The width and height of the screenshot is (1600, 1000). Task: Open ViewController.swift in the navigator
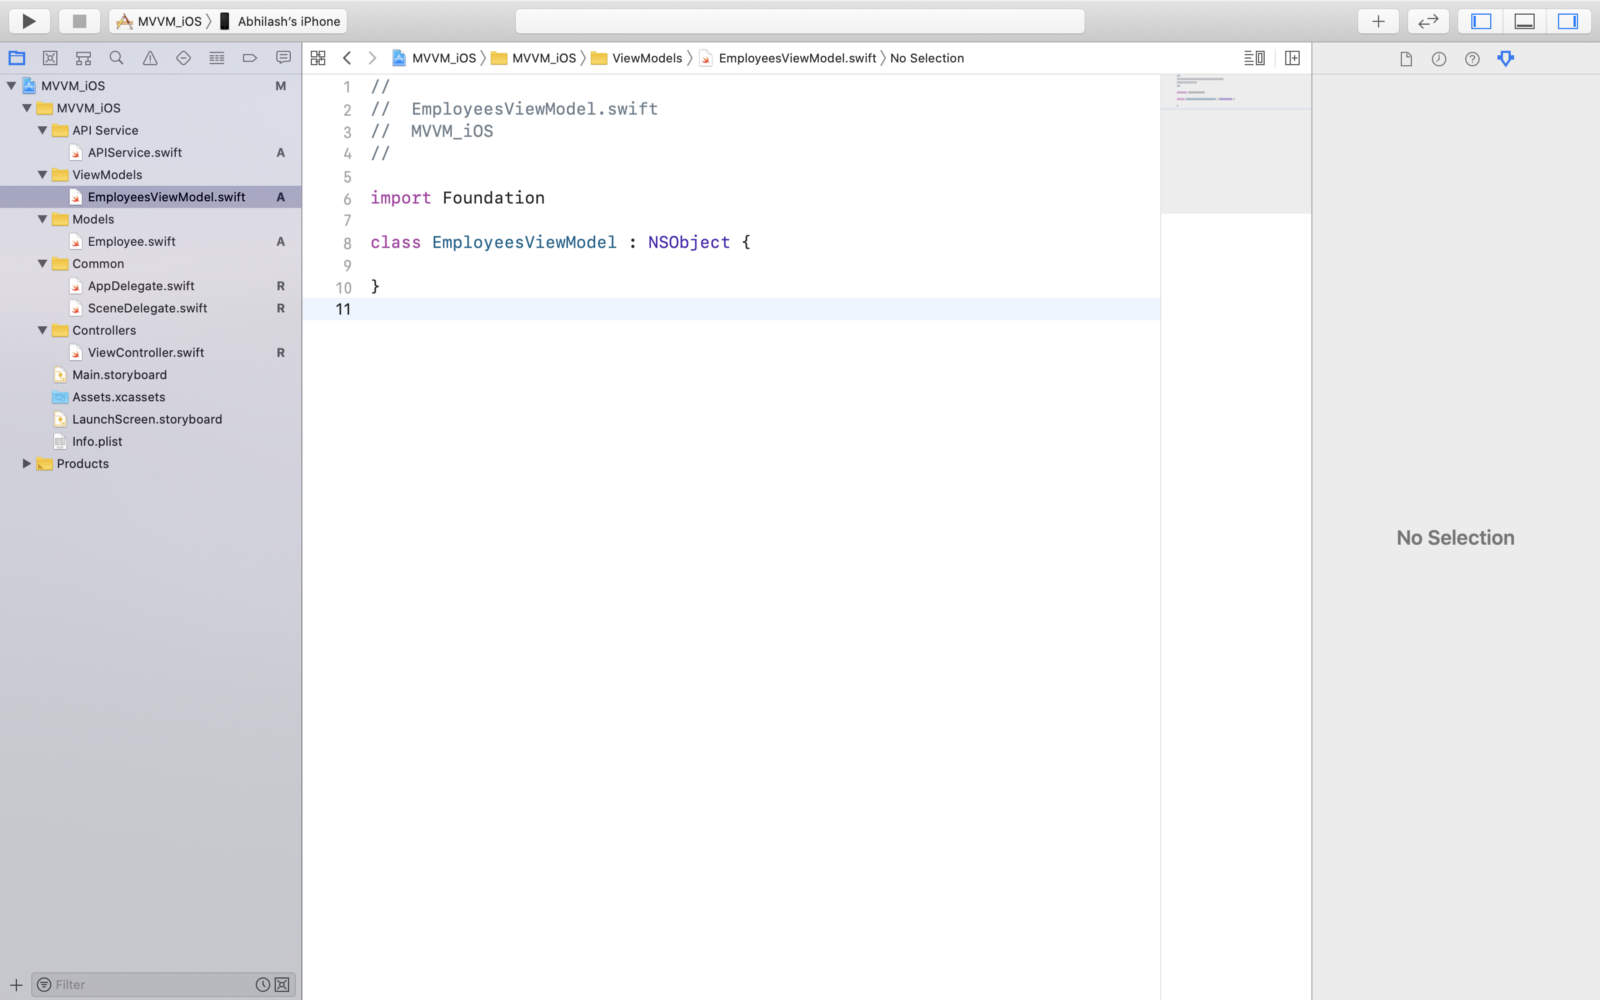151,353
